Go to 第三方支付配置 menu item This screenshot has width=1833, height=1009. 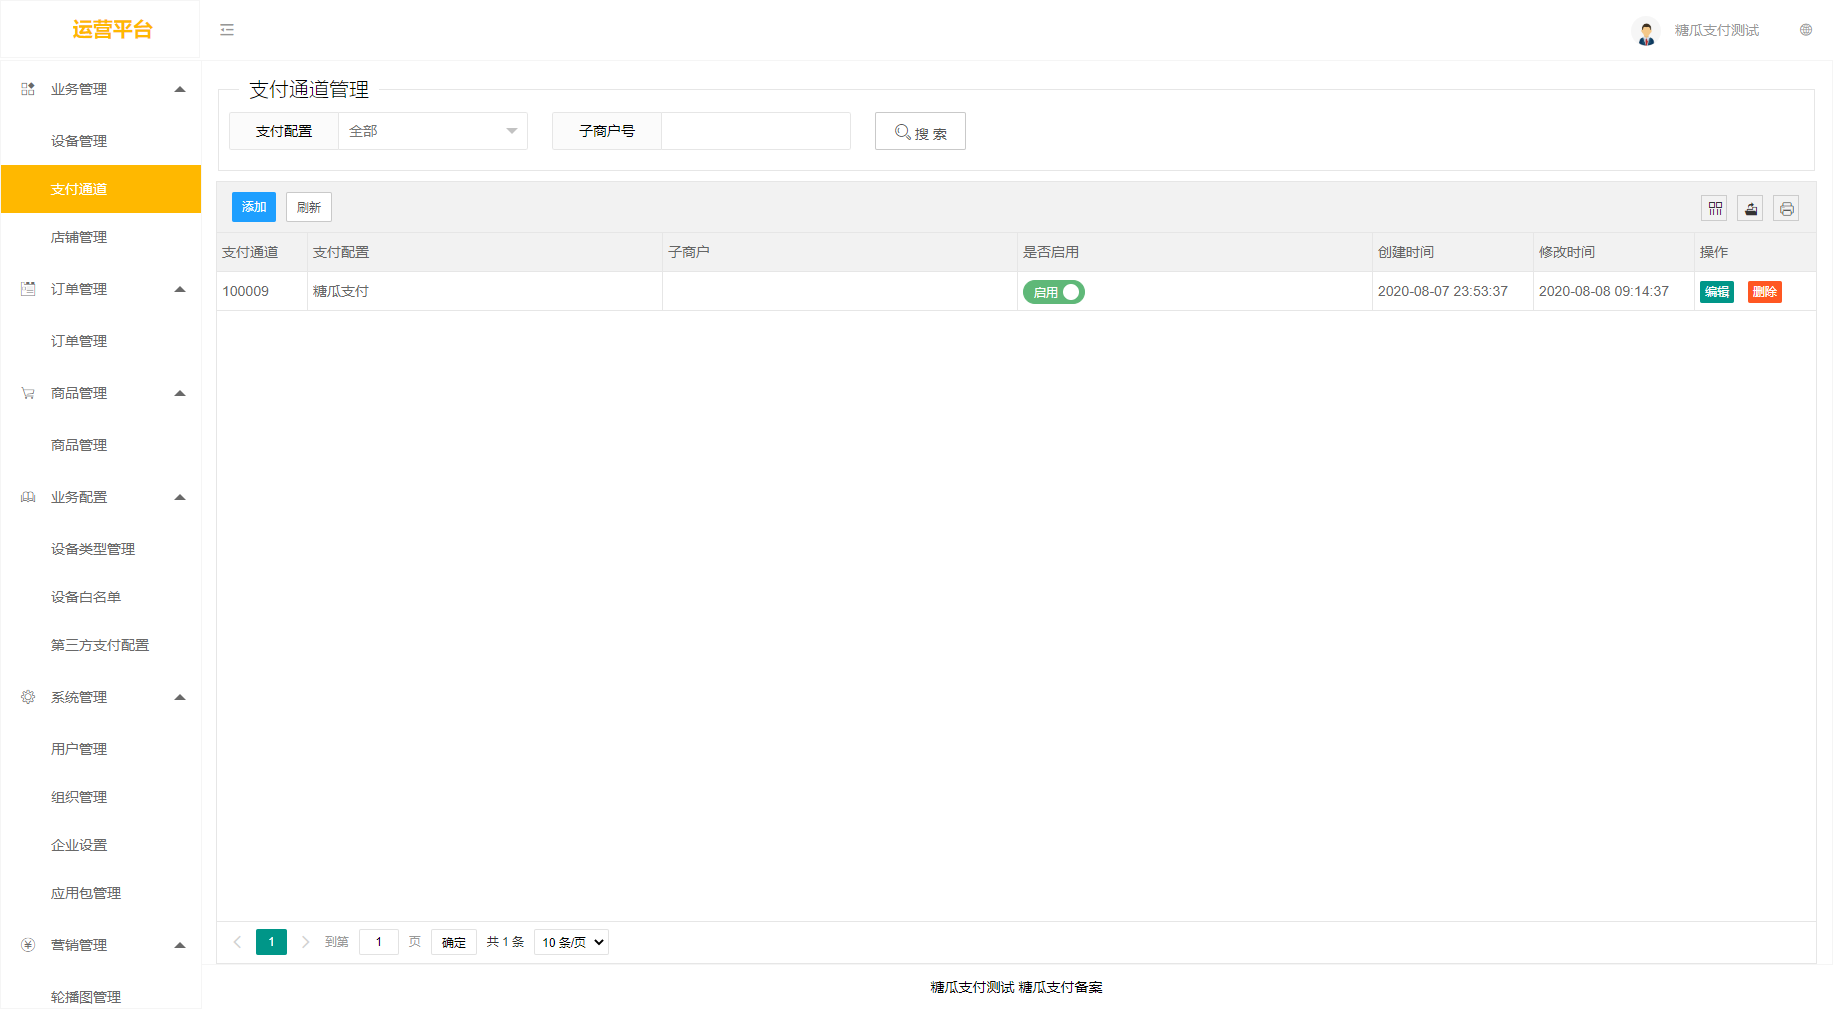100,645
